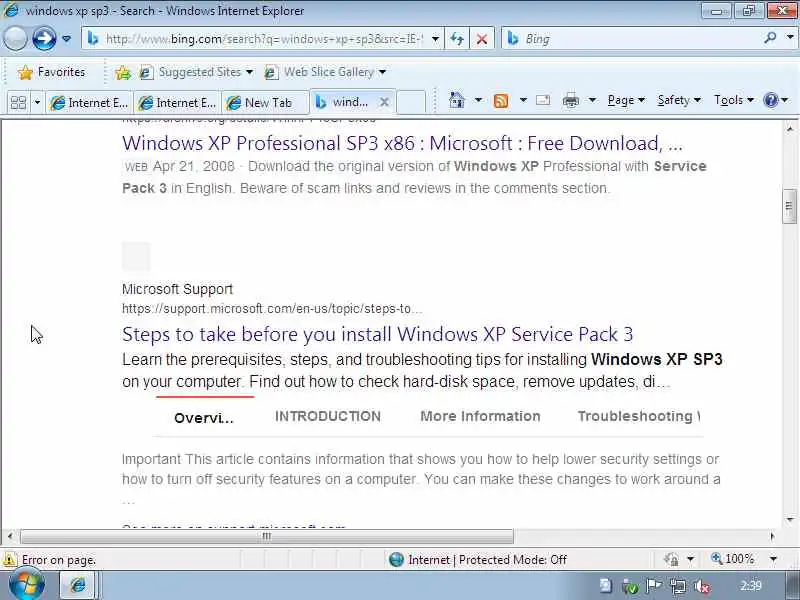Switch to the first Internet E... tab

tap(89, 103)
